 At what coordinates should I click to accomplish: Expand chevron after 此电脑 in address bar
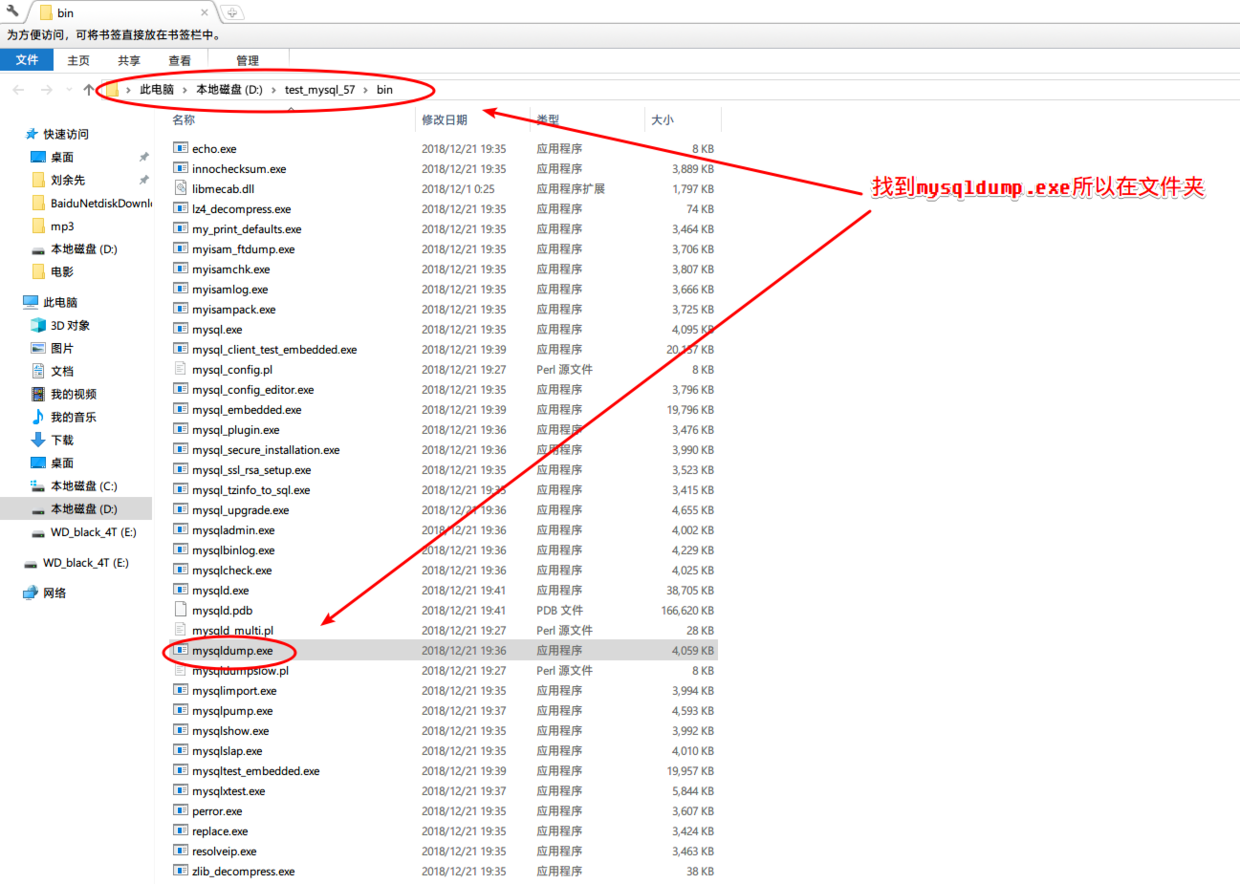[x=185, y=90]
